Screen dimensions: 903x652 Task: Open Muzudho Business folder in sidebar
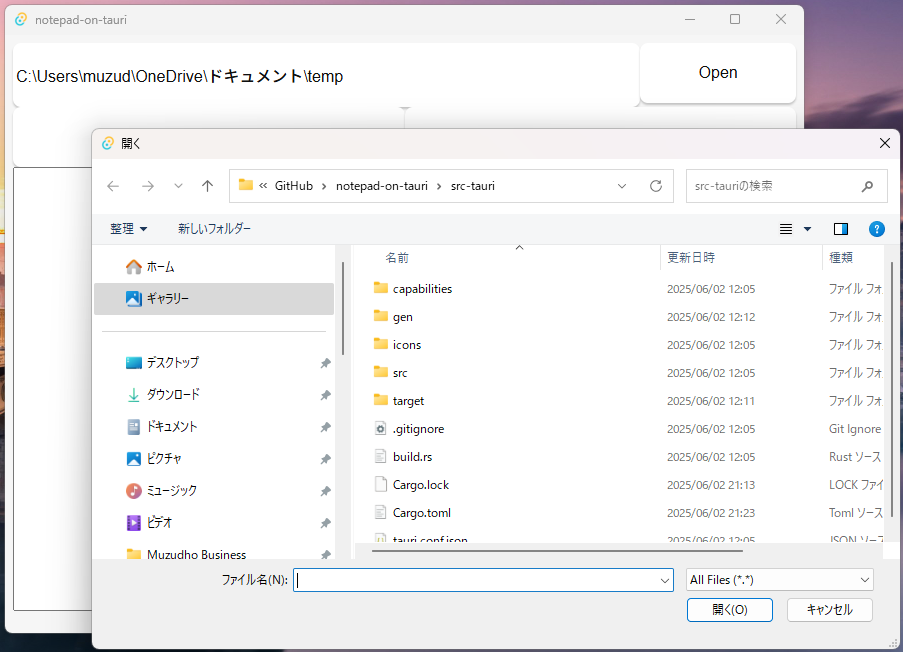coord(214,554)
